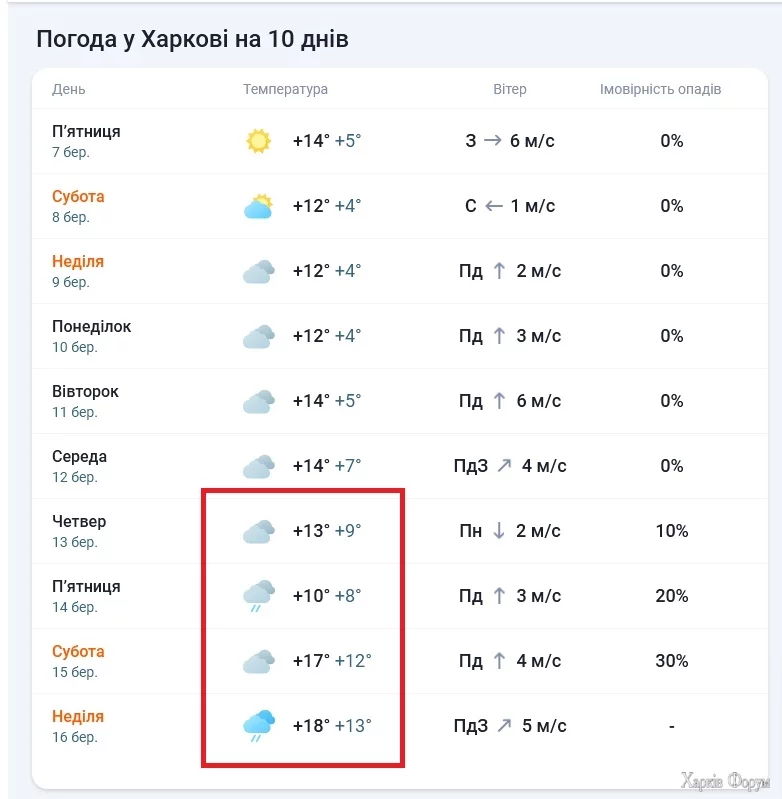
Task: Open the Субота 15 бер. day link
Action: 78,652
